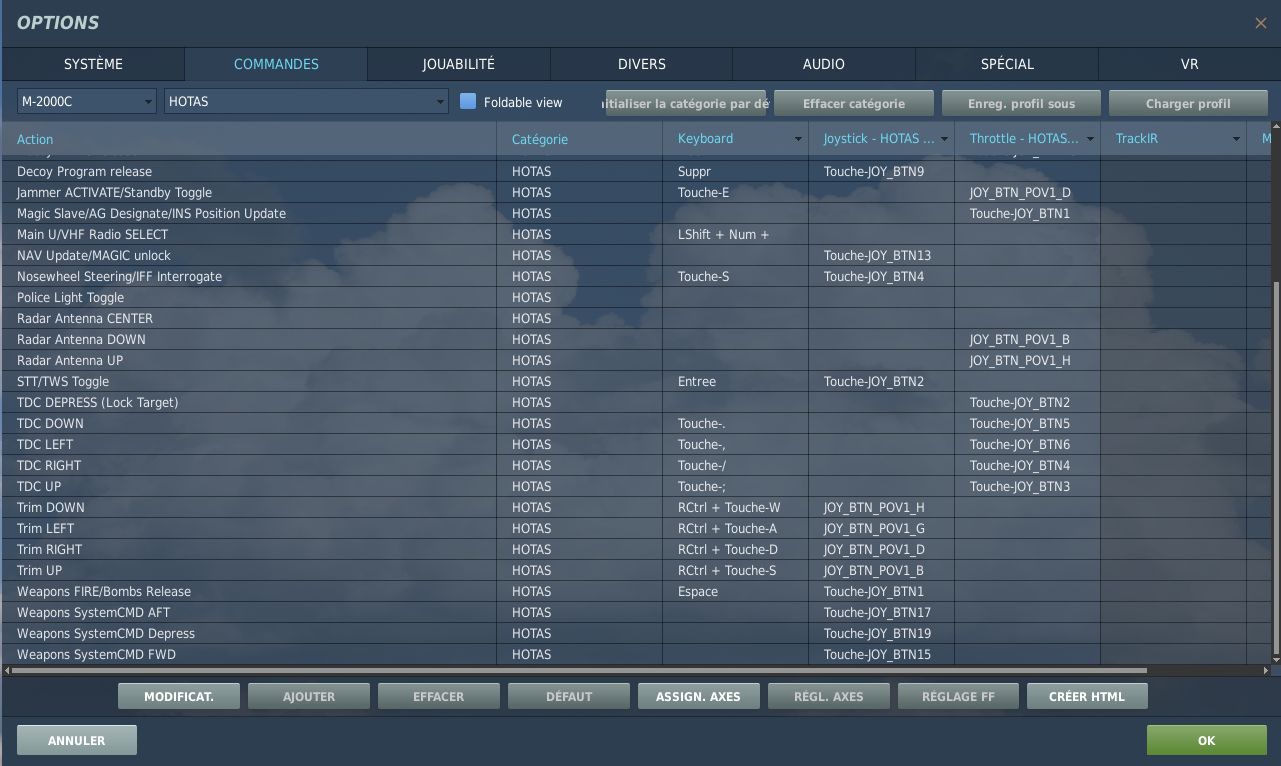This screenshot has width=1281, height=766.
Task: Click Keyboard cell for Radar Antenna CENTER
Action: click(x=735, y=318)
